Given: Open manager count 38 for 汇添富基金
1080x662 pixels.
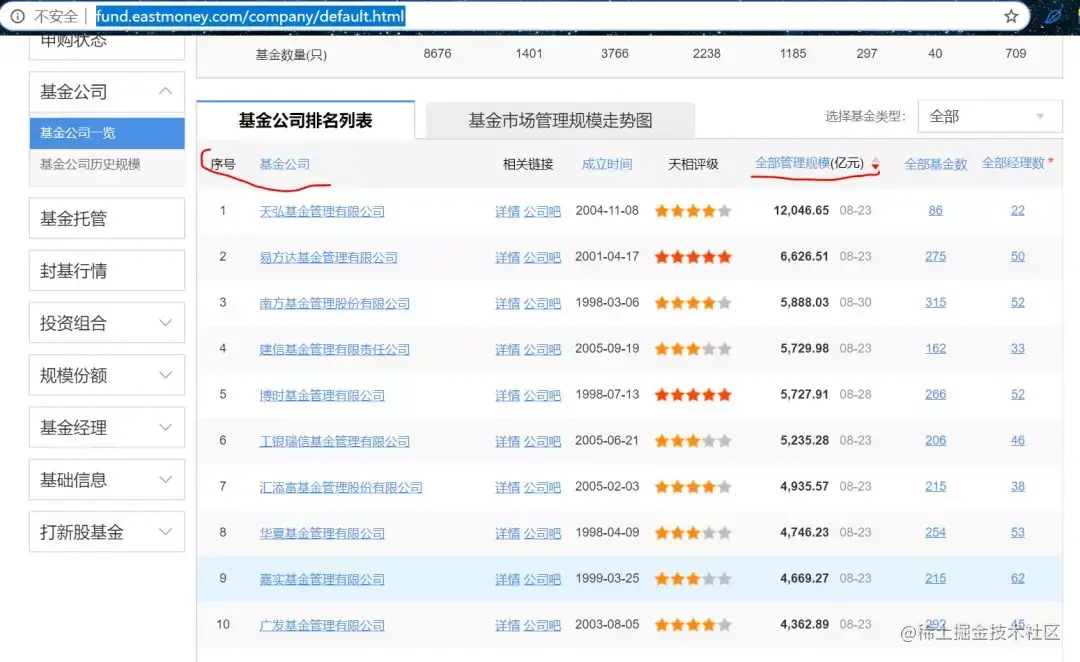Looking at the screenshot, I should 1017,486.
